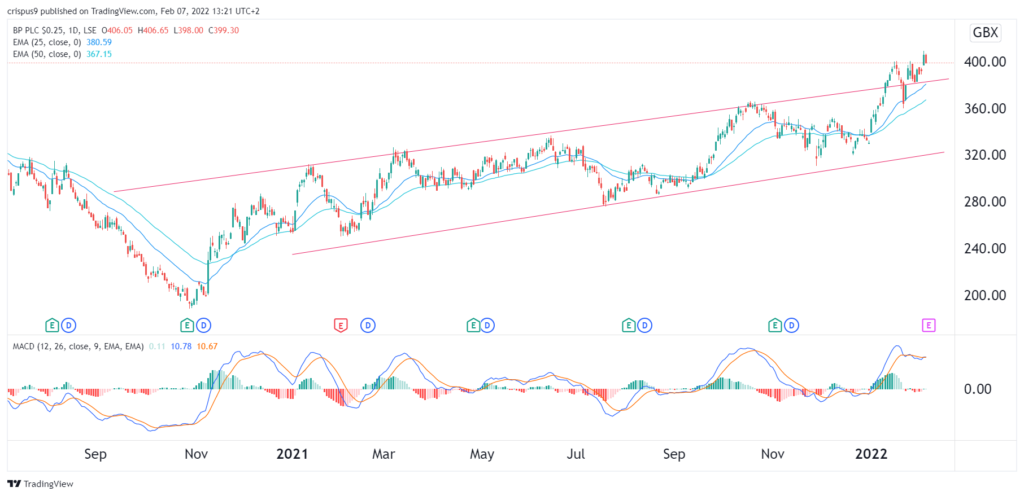
Task: Open the dividend marker at the November 2020 low
Action: click(203, 324)
